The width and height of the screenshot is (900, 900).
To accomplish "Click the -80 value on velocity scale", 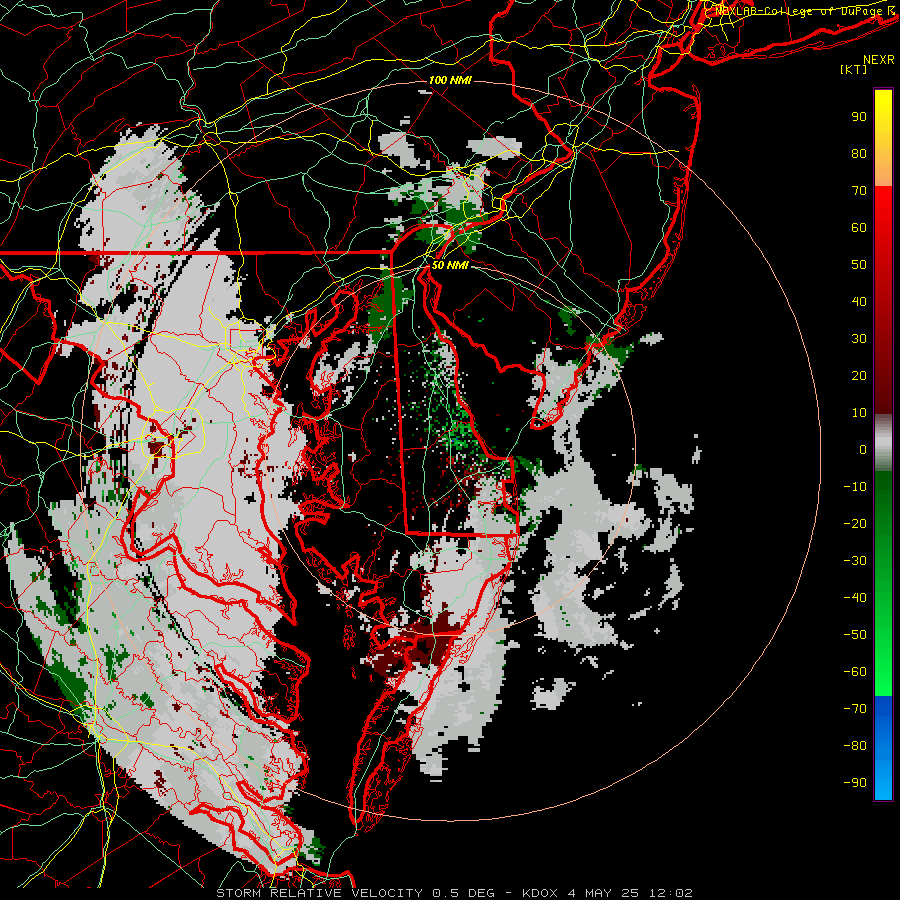I will tap(855, 746).
